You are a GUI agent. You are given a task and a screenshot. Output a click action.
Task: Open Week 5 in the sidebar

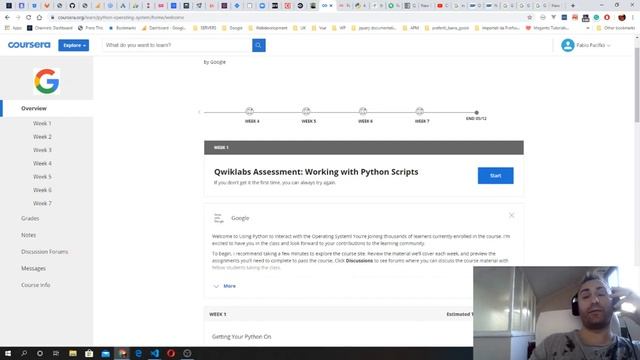tap(42, 177)
